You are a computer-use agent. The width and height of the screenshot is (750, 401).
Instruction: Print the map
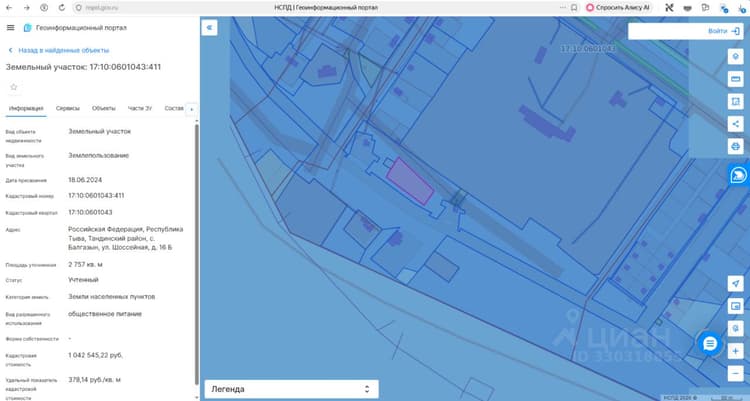[735, 146]
